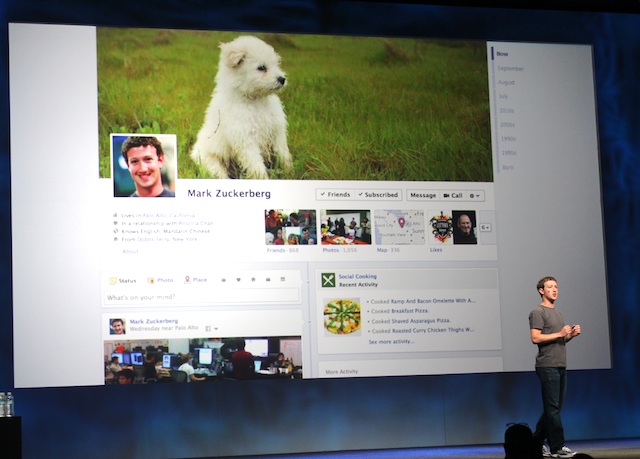
Task: Open the 'Shaved Asparagus Pizza' recipe link
Action: 421,321
